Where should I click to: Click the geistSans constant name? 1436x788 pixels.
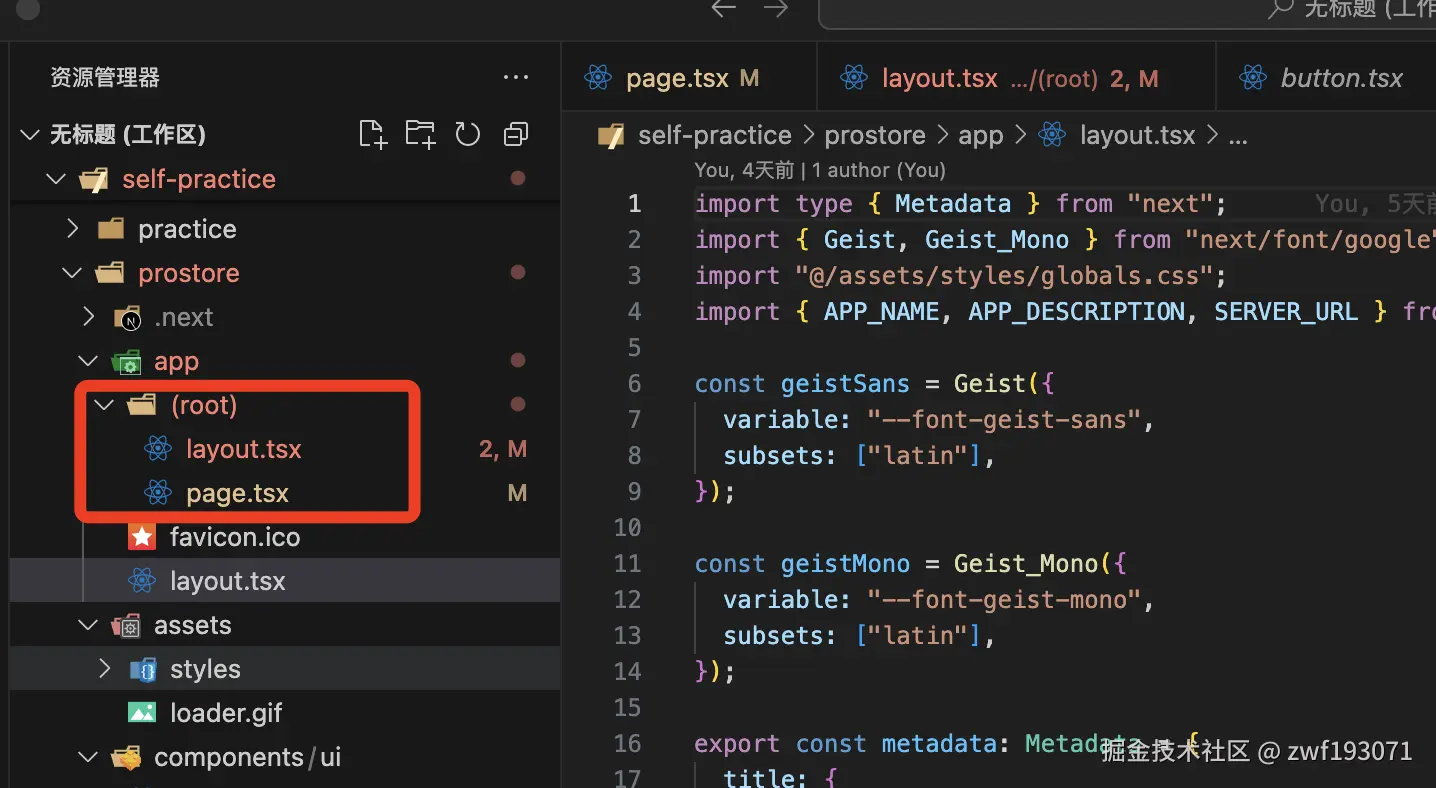845,384
